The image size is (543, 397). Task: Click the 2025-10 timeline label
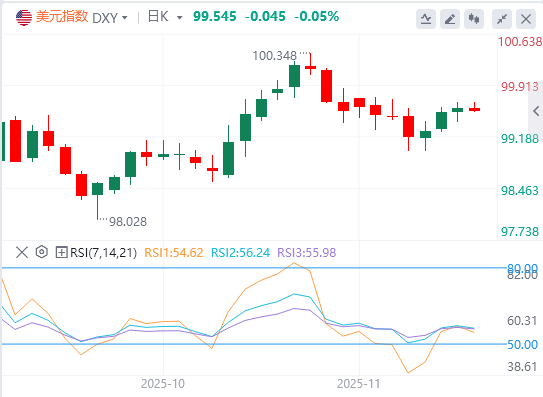pyautogui.click(x=163, y=384)
